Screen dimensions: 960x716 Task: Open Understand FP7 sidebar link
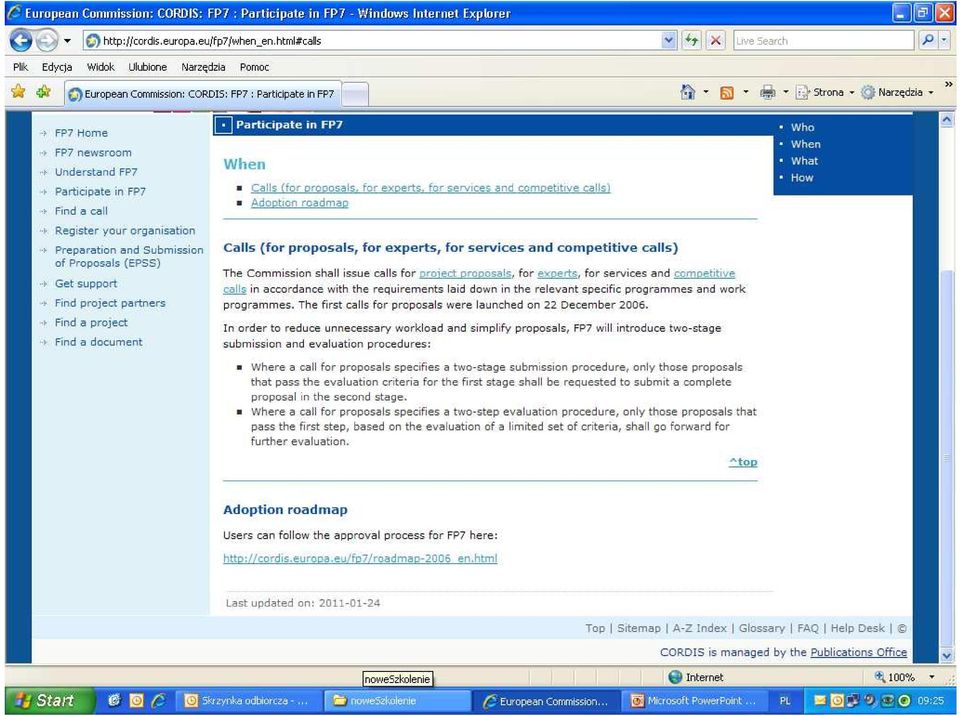[96, 172]
